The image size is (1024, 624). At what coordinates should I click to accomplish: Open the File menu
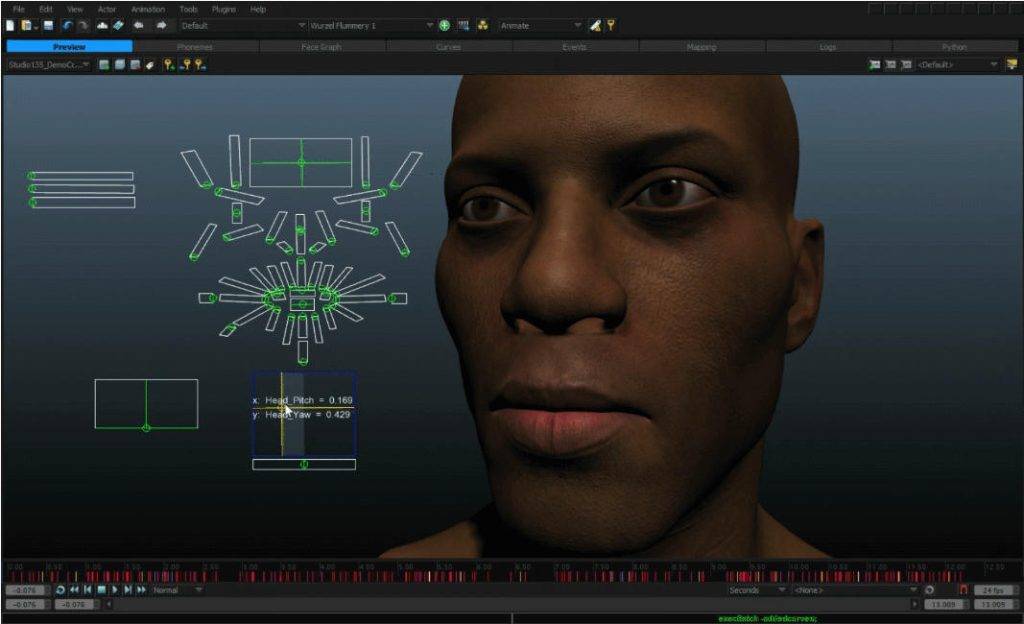(x=19, y=9)
